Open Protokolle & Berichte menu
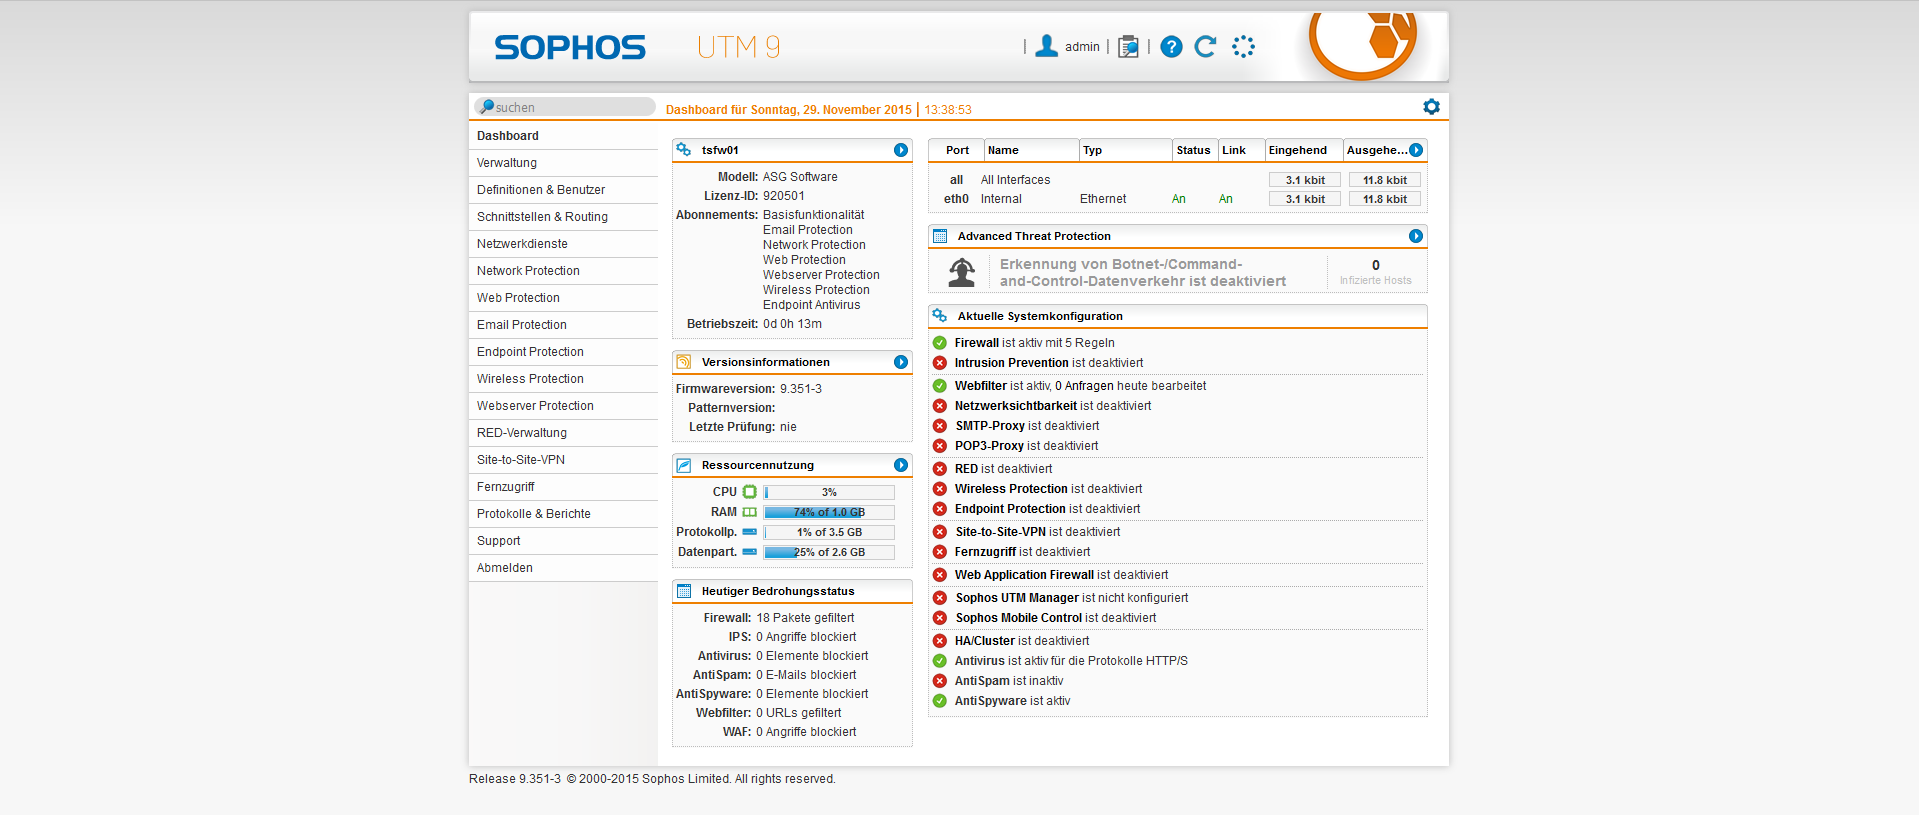 [563, 514]
